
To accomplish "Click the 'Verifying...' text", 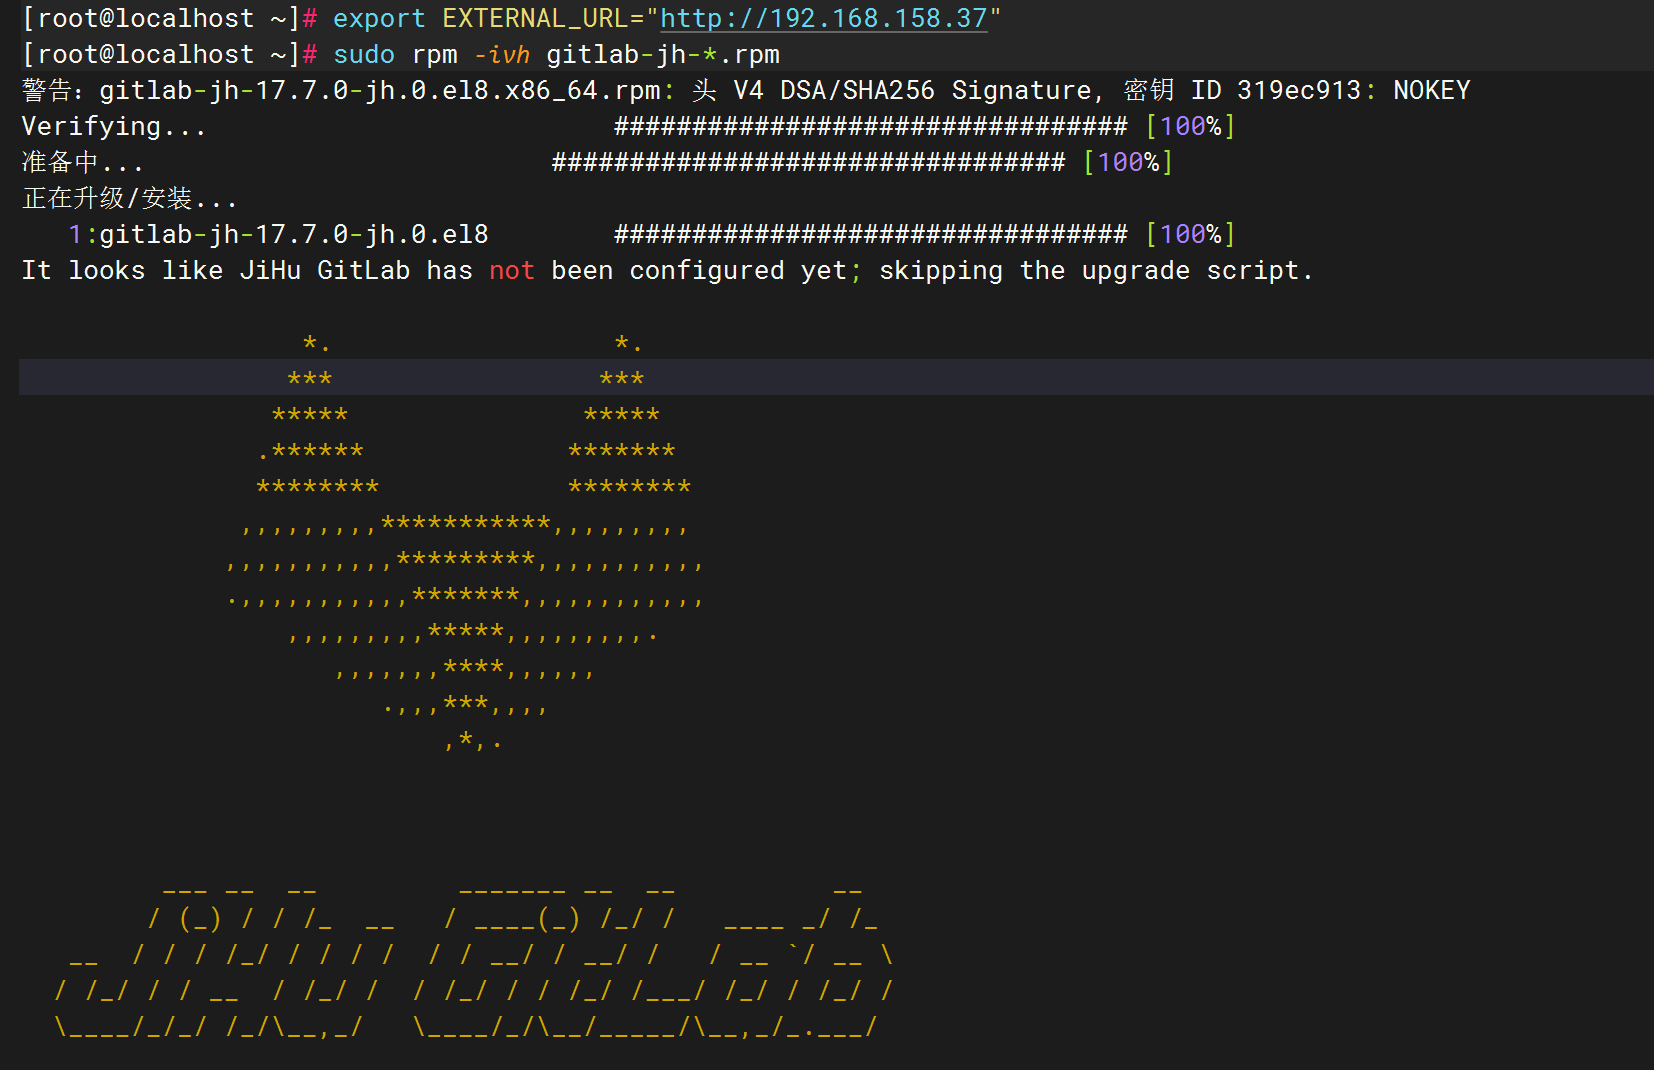I will [x=114, y=127].
